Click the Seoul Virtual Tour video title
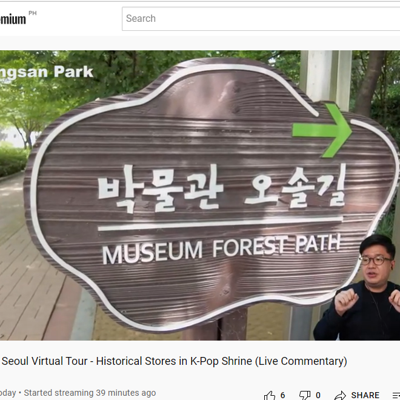The height and width of the screenshot is (400, 400). click(x=175, y=361)
